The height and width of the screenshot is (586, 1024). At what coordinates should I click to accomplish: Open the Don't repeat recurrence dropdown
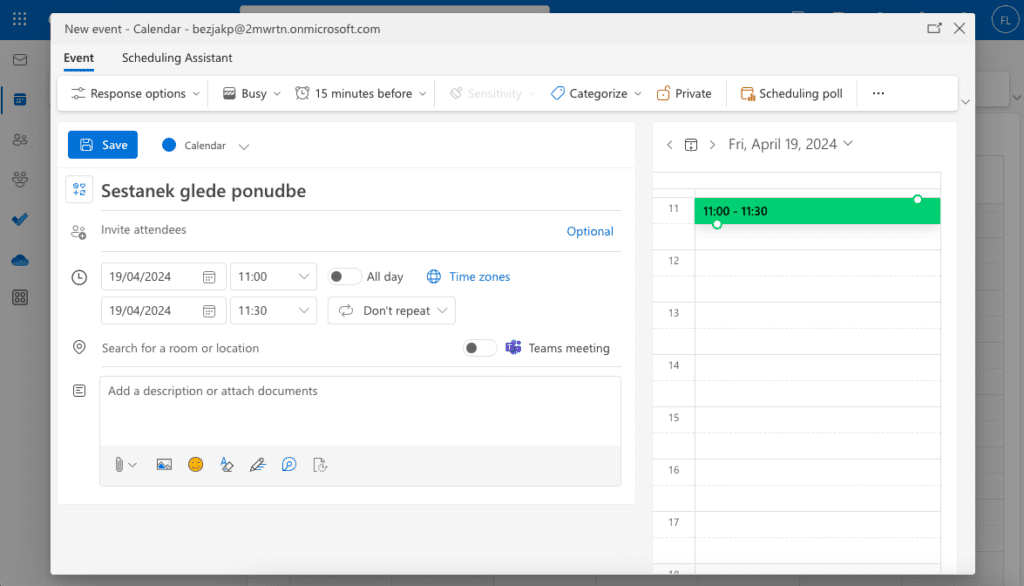point(391,311)
